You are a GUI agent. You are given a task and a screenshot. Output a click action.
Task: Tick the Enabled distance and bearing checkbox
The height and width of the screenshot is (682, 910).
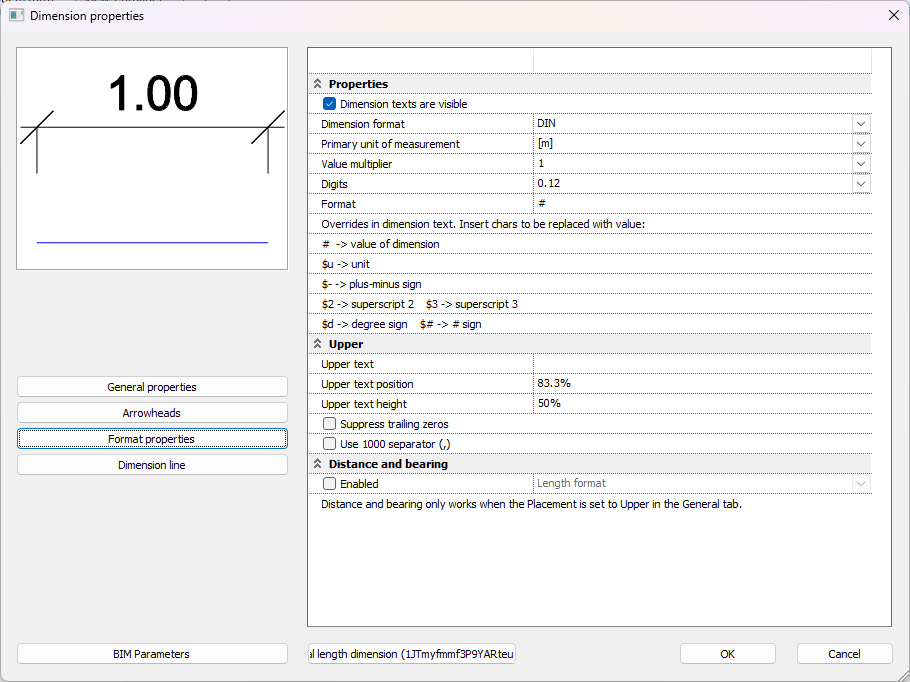(329, 484)
